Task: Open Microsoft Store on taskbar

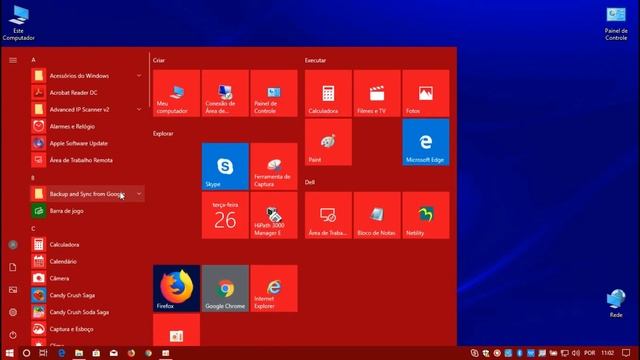Action: [x=96, y=353]
